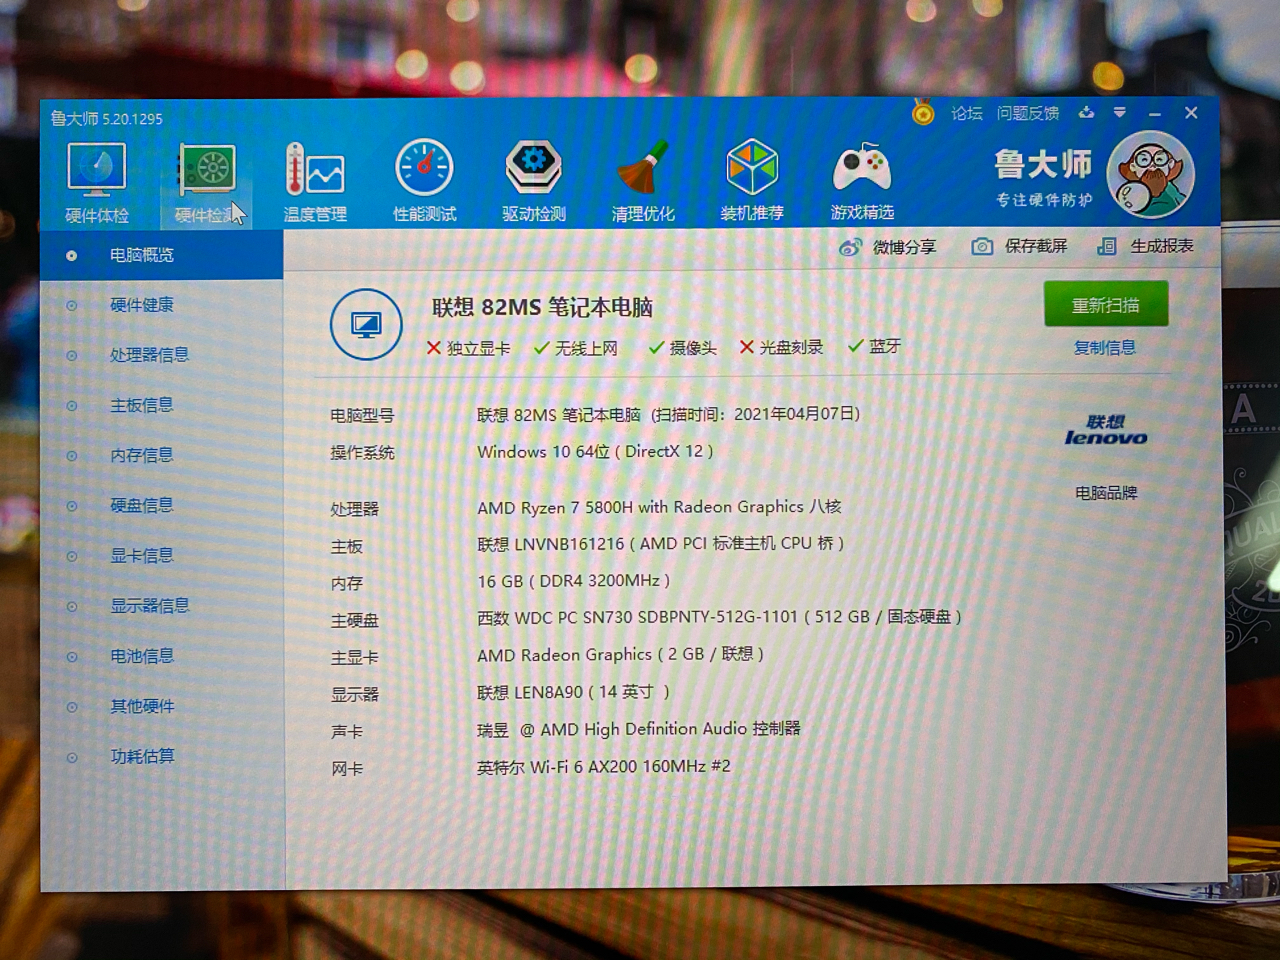The height and width of the screenshot is (960, 1280).
Task: Click the 联想 LEN8A90 14 英寸 display text
Action: [x=573, y=692]
